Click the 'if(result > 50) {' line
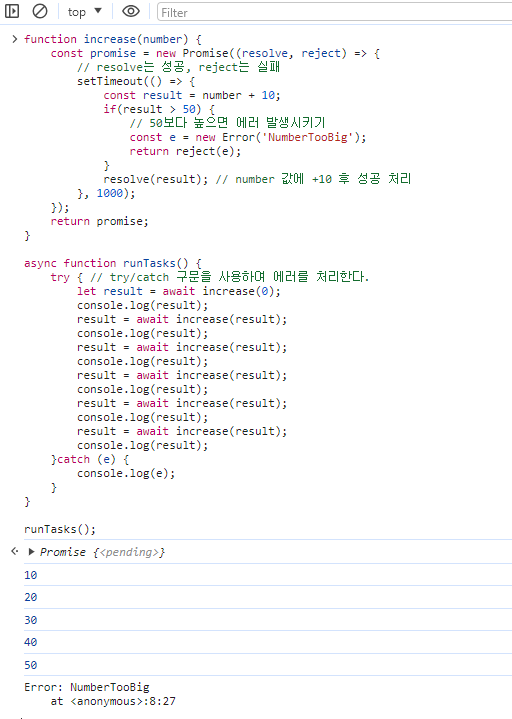This screenshot has height=719, width=512. [159, 109]
